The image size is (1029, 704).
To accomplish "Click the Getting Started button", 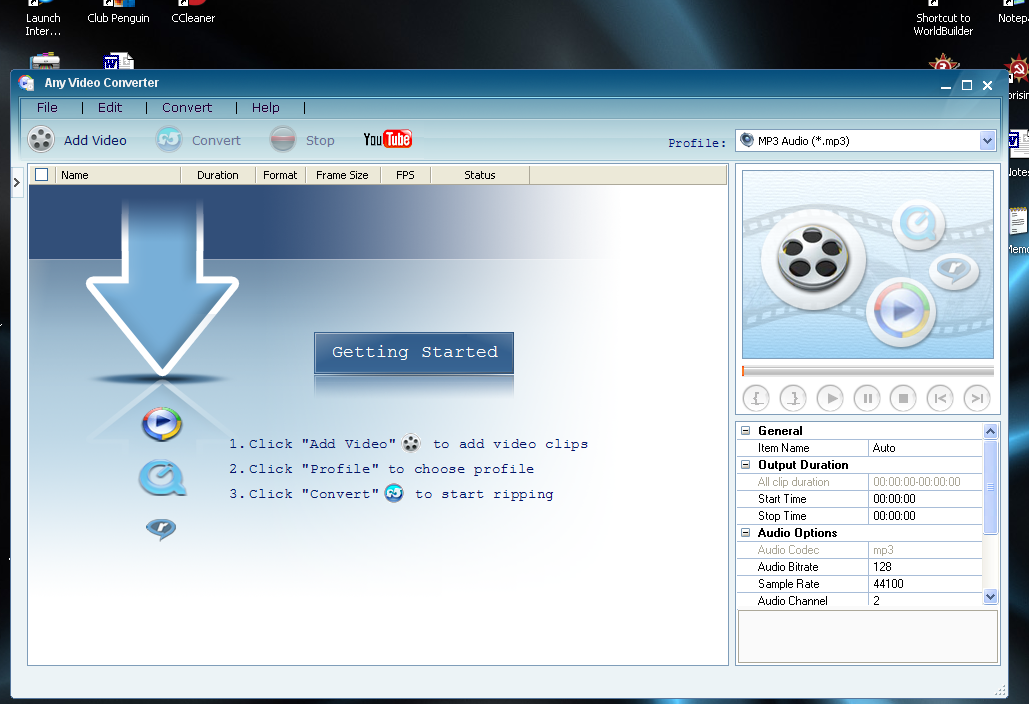I will pyautogui.click(x=414, y=353).
